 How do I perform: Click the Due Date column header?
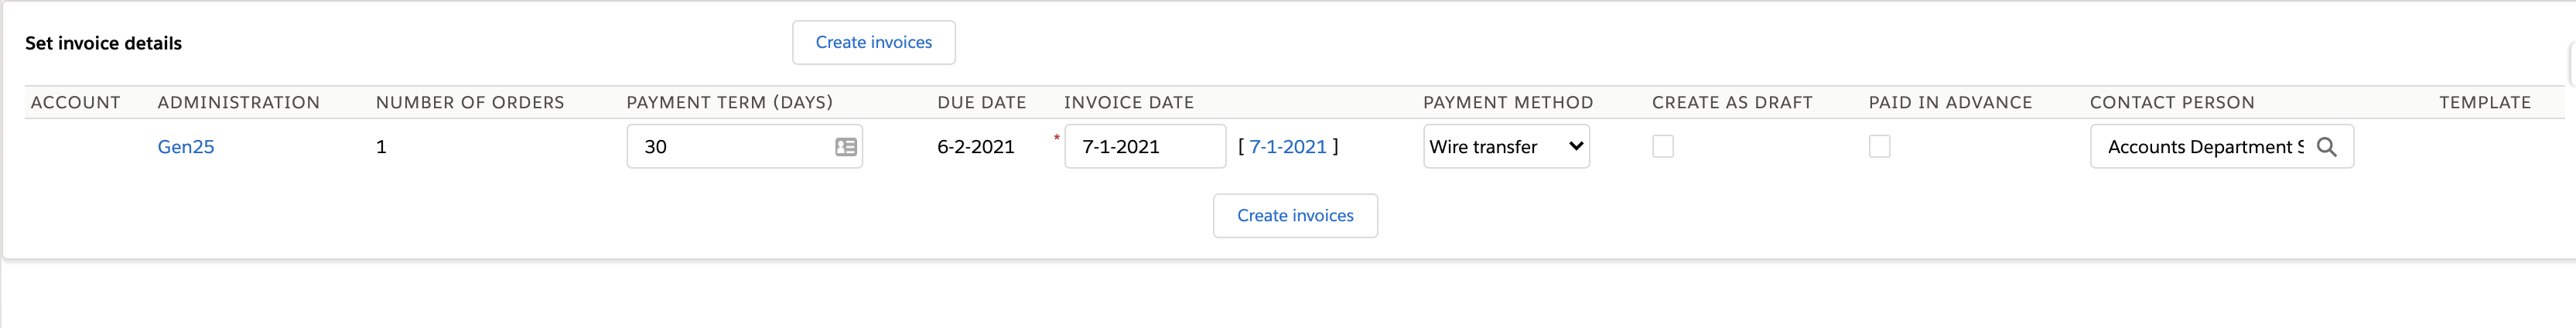981,102
